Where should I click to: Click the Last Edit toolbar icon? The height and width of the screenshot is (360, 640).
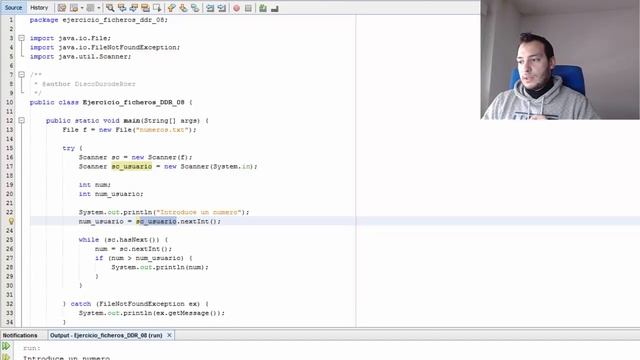click(x=62, y=8)
